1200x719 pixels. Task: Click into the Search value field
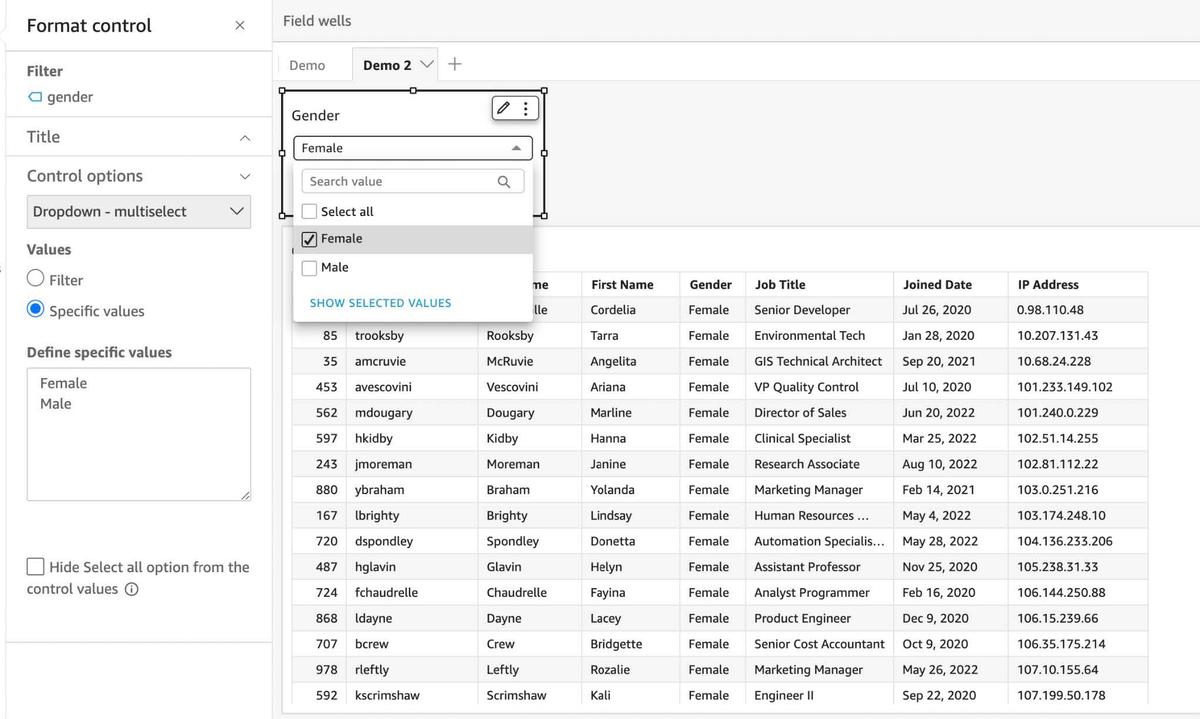(400, 181)
